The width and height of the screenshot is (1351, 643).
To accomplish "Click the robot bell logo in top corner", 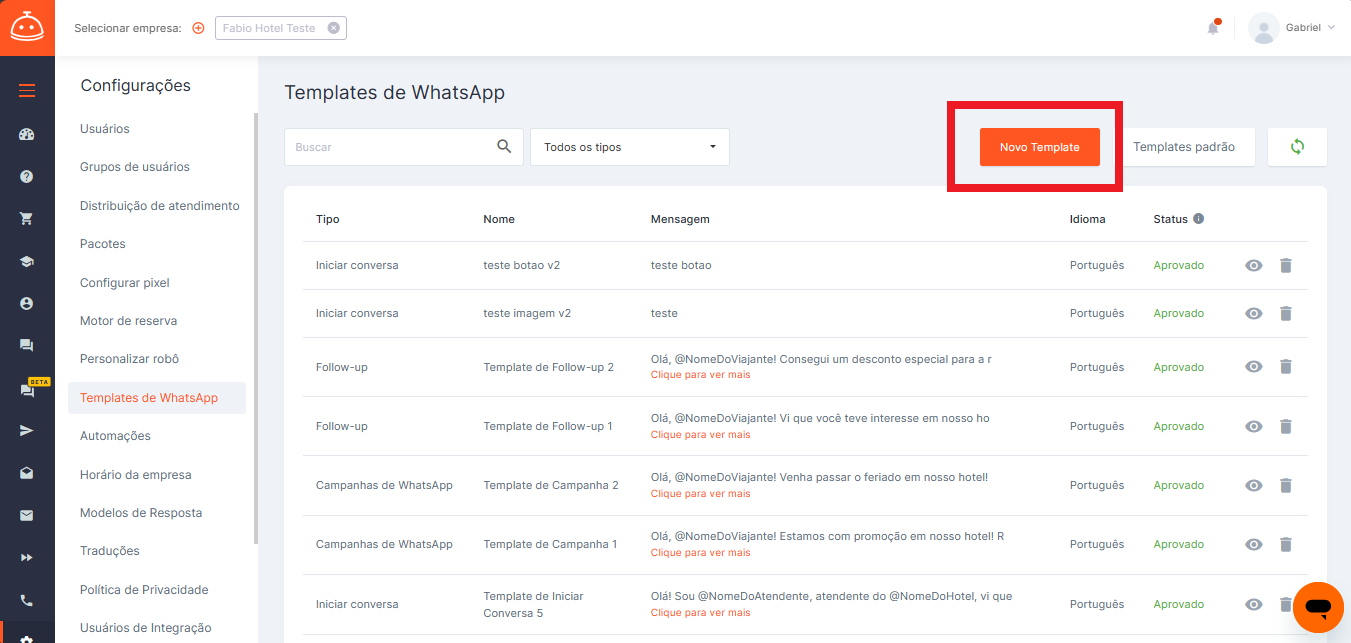I will point(27,27).
